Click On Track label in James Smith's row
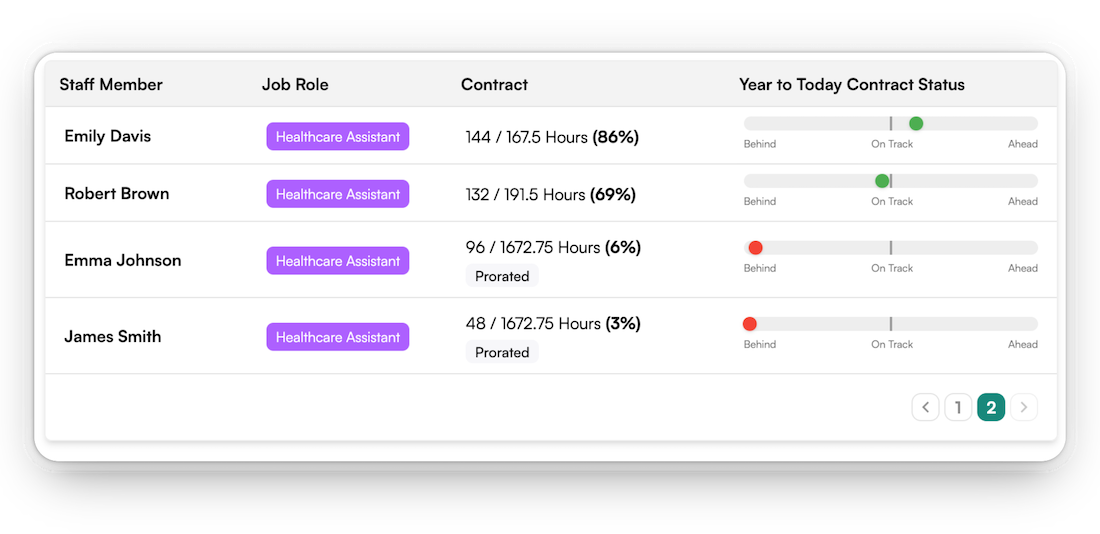Viewport: 1100px width, 534px height. pos(892,345)
